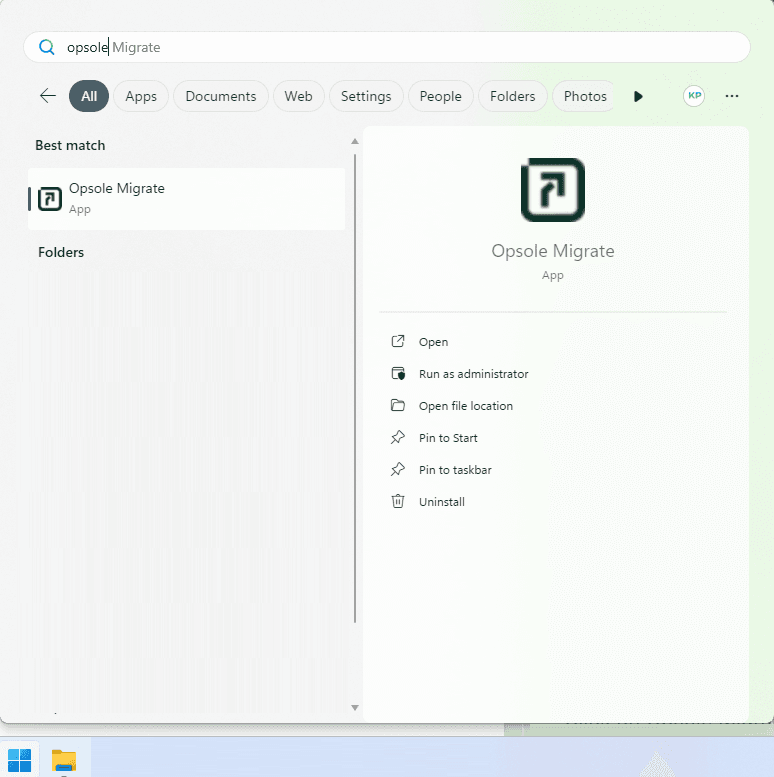Click the search magnifier icon

click(47, 47)
